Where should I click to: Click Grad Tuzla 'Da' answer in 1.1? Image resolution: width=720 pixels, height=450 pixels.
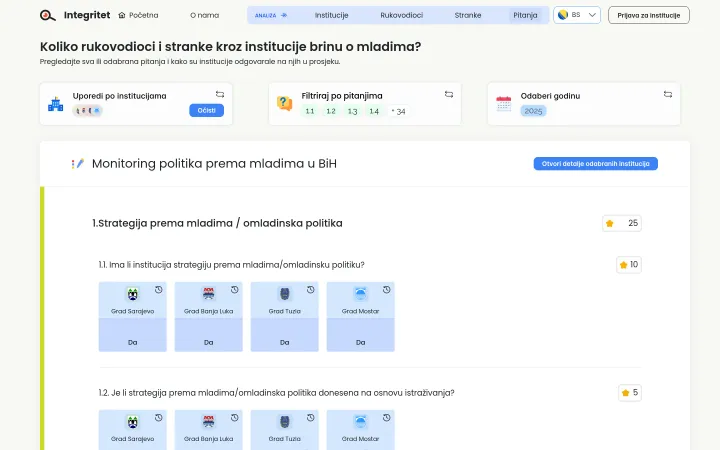(285, 342)
